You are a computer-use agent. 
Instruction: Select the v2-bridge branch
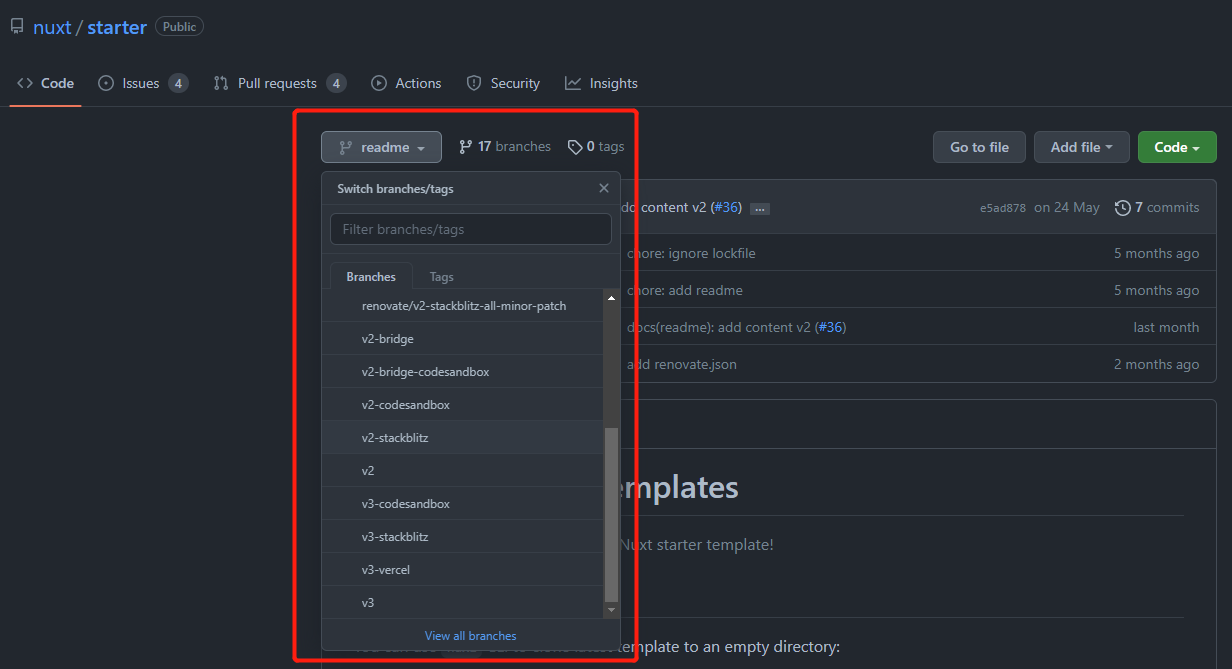463,339
